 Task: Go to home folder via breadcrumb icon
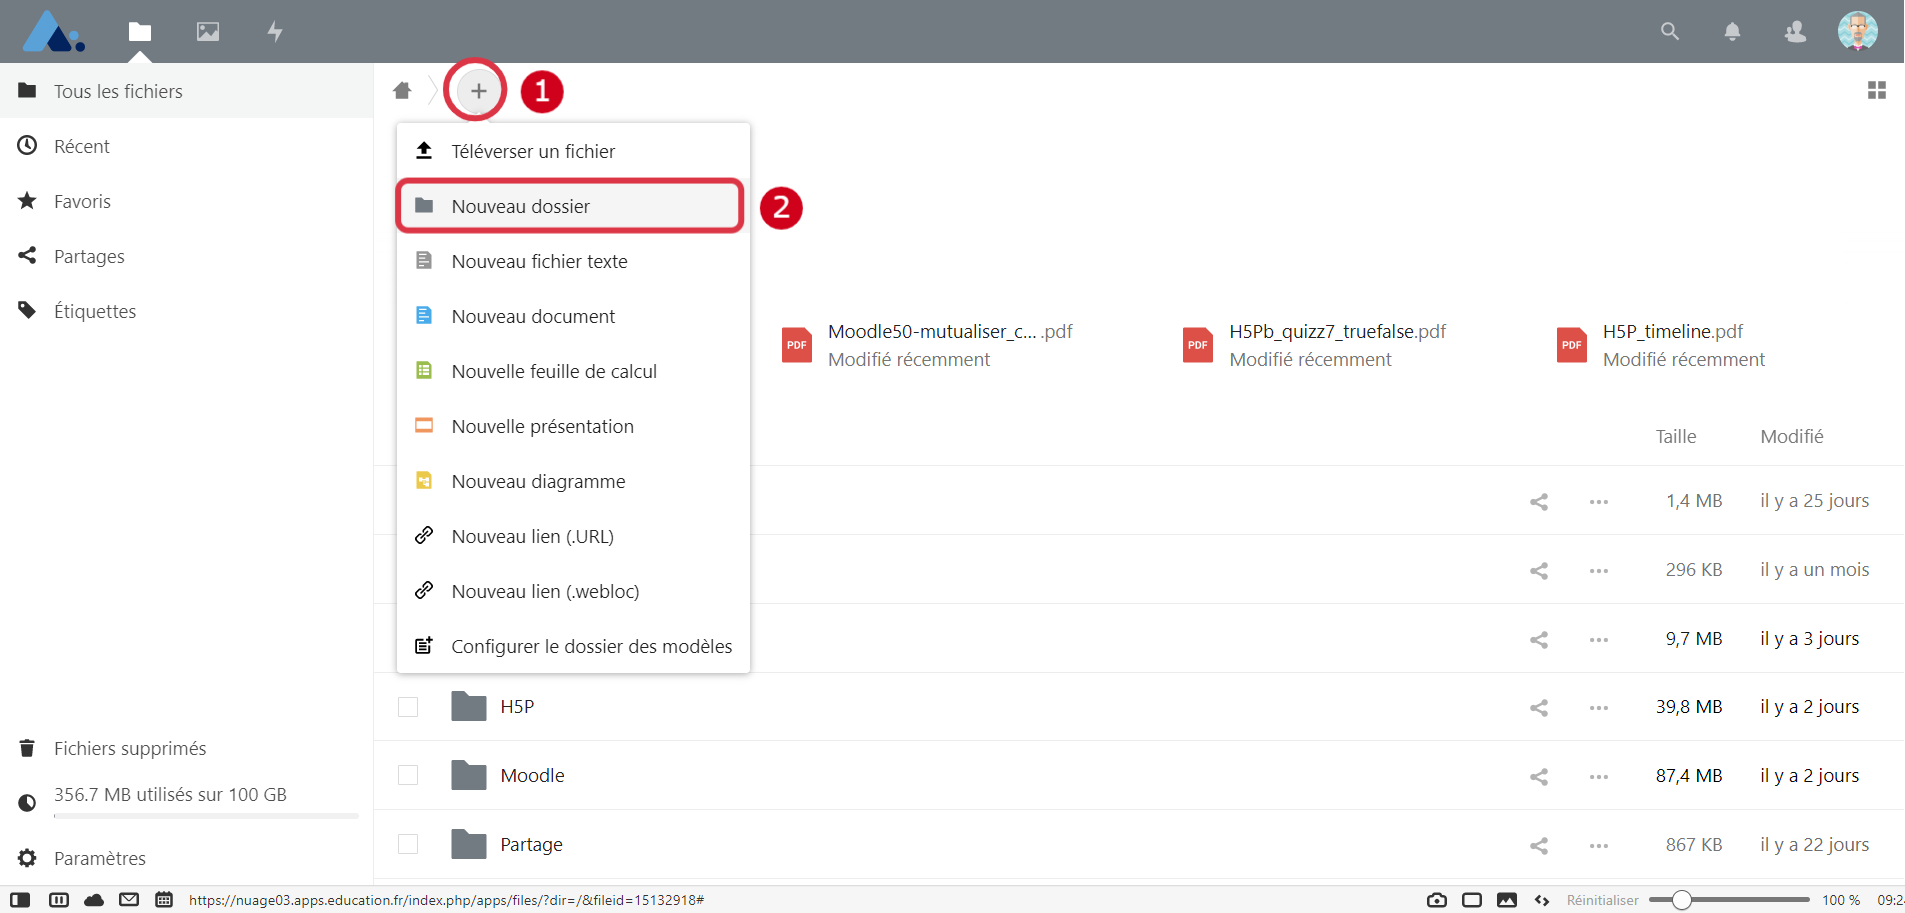(x=402, y=91)
